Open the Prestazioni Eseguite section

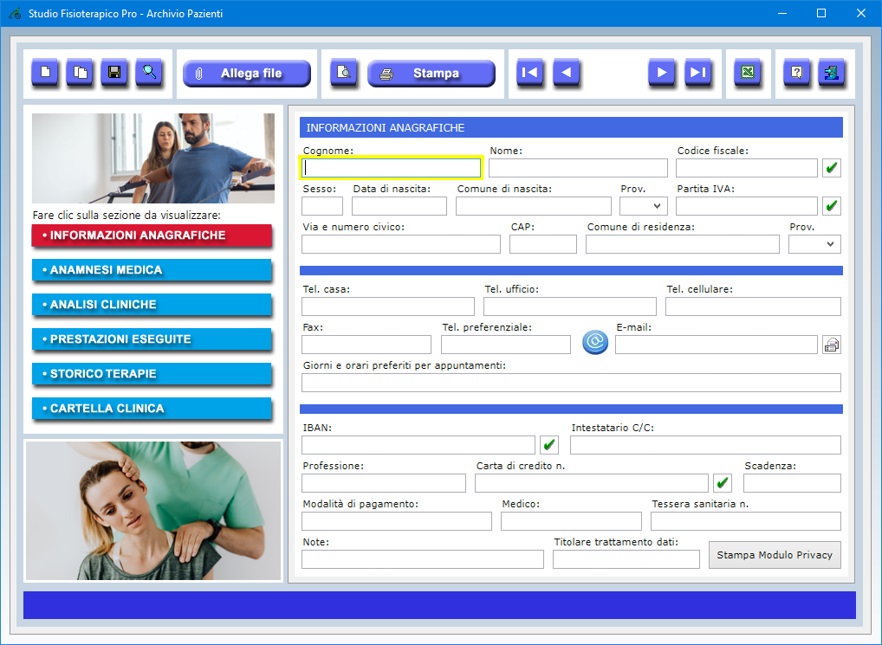(x=152, y=339)
